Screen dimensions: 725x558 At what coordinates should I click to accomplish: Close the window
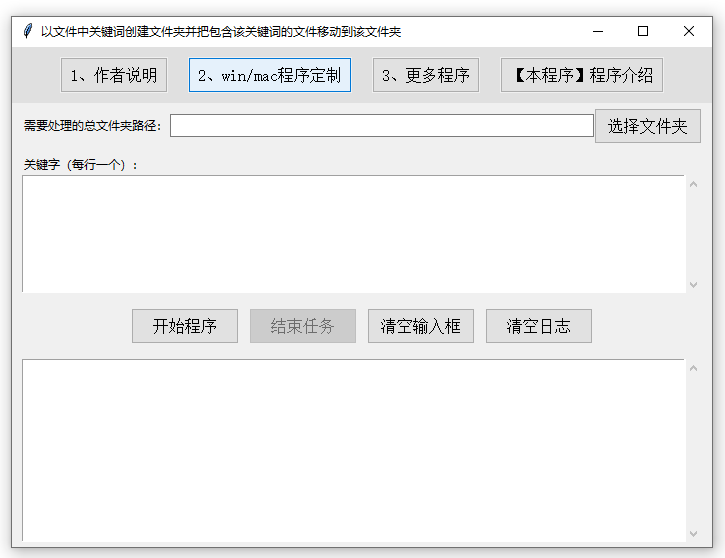click(688, 31)
